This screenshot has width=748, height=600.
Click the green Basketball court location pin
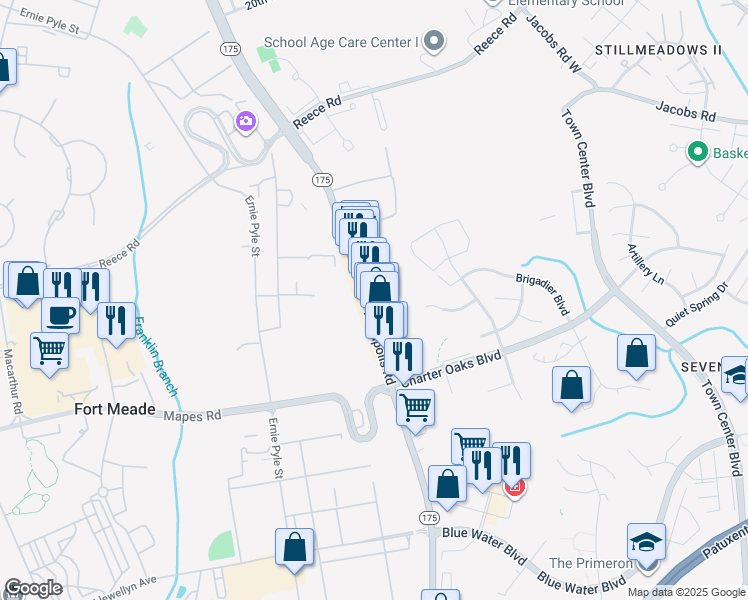coord(697,153)
